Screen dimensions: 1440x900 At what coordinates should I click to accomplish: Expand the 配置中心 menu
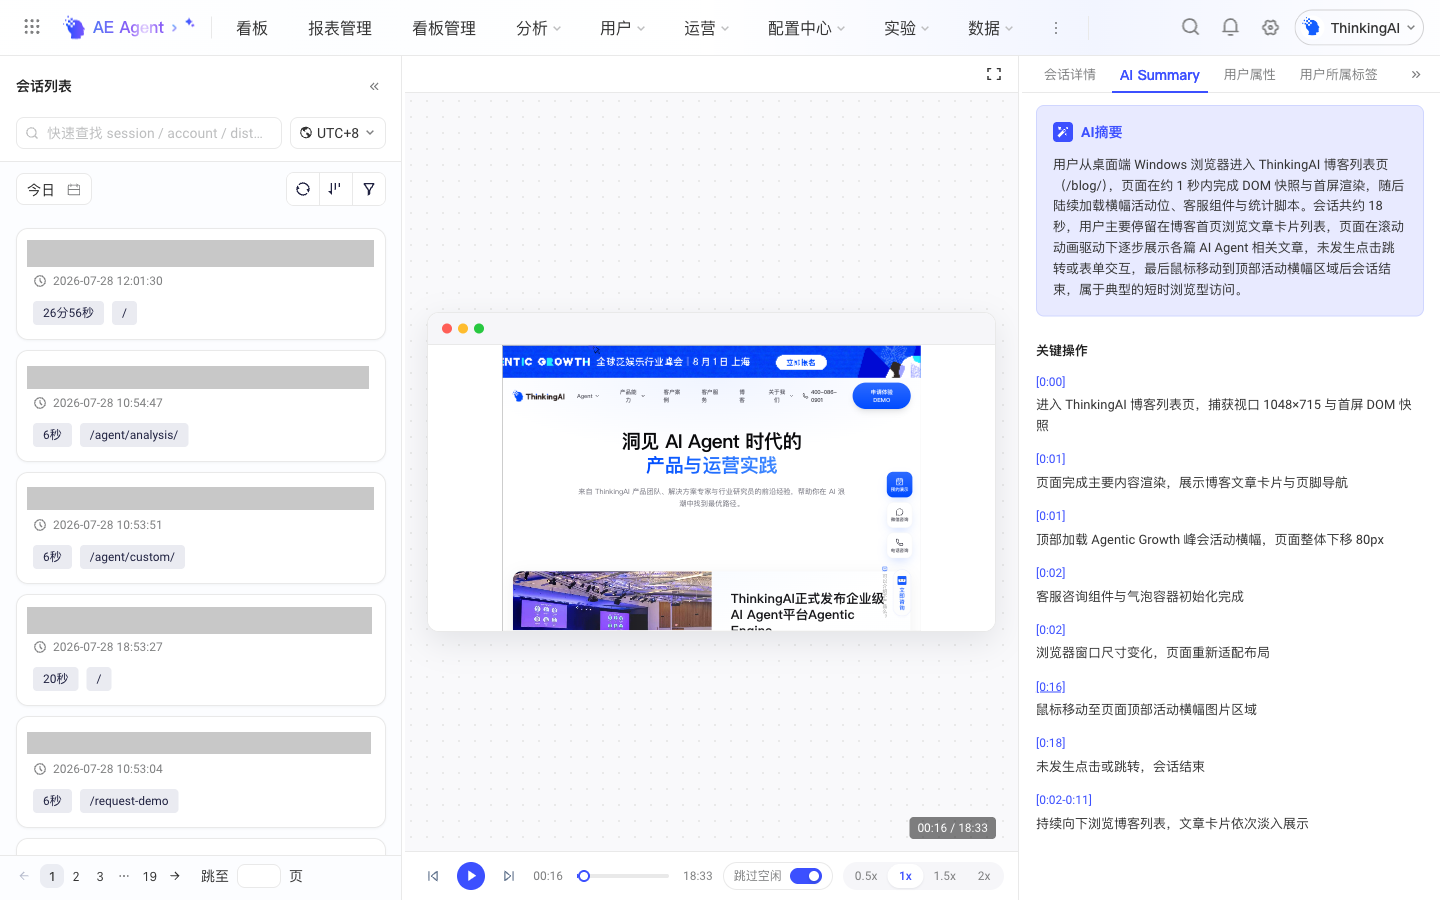[806, 28]
